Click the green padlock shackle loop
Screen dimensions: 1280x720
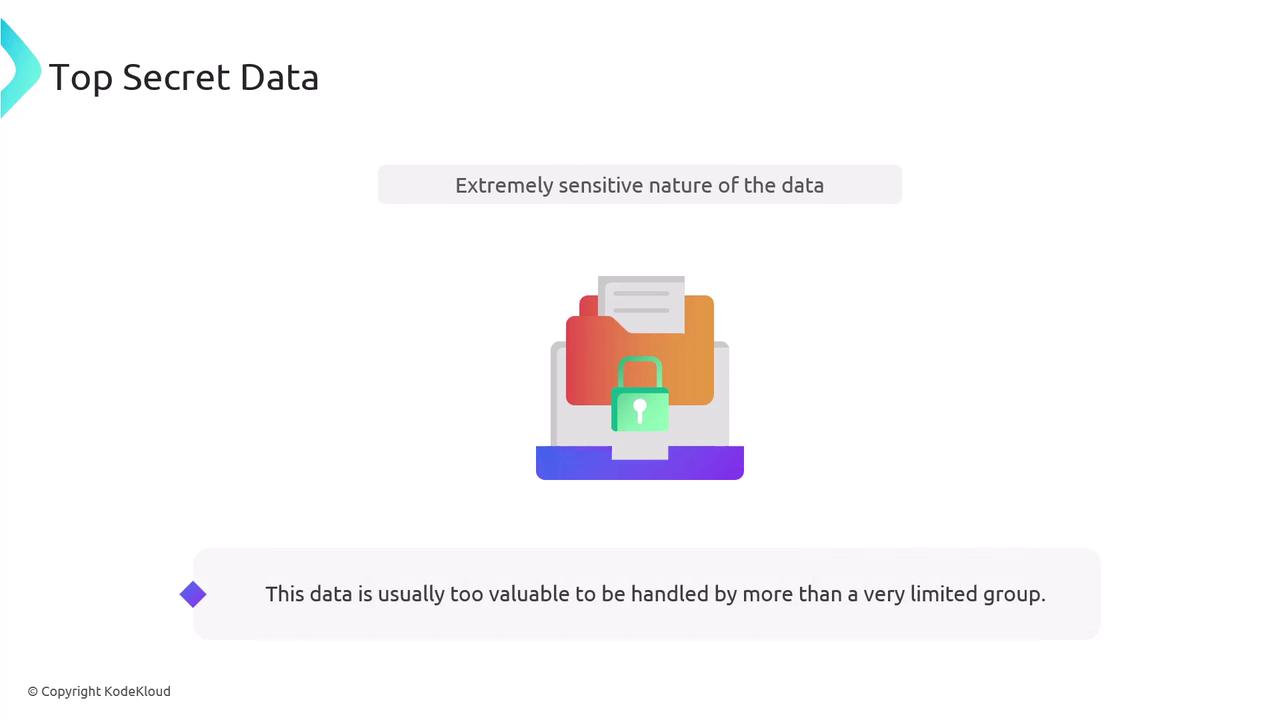click(640, 370)
